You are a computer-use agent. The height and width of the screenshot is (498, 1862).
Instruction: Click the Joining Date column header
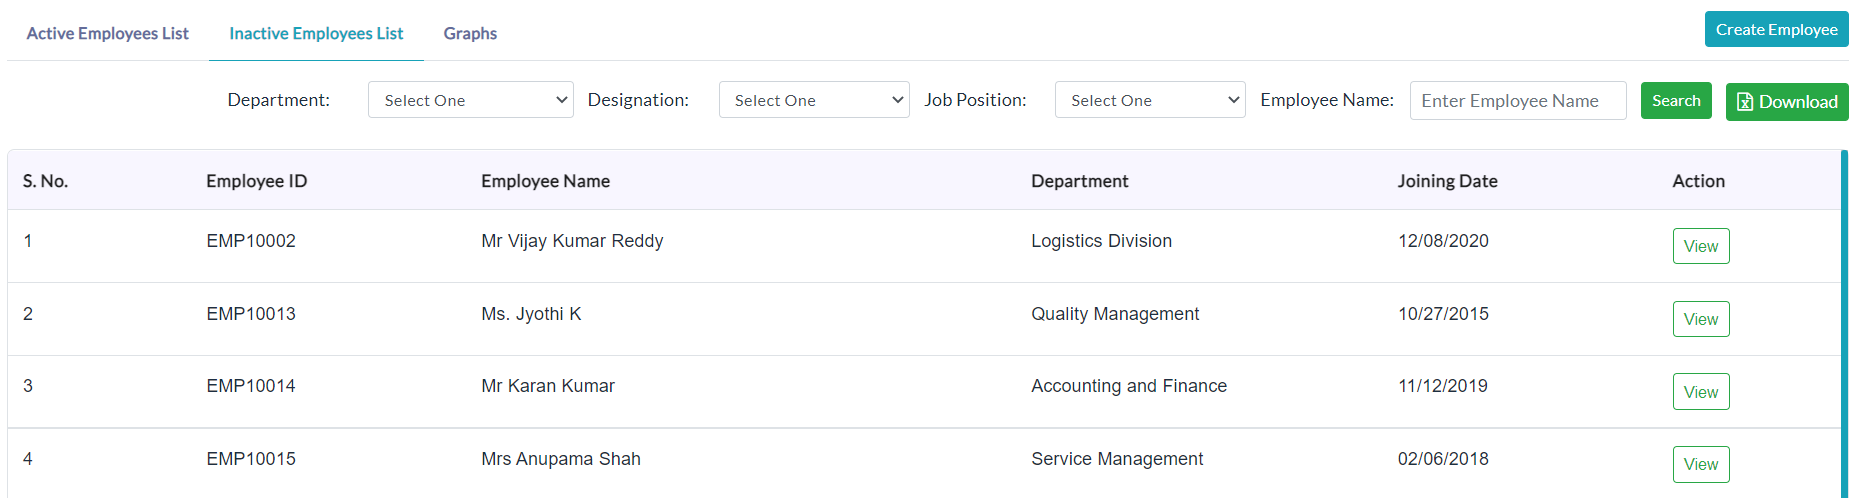tap(1447, 181)
